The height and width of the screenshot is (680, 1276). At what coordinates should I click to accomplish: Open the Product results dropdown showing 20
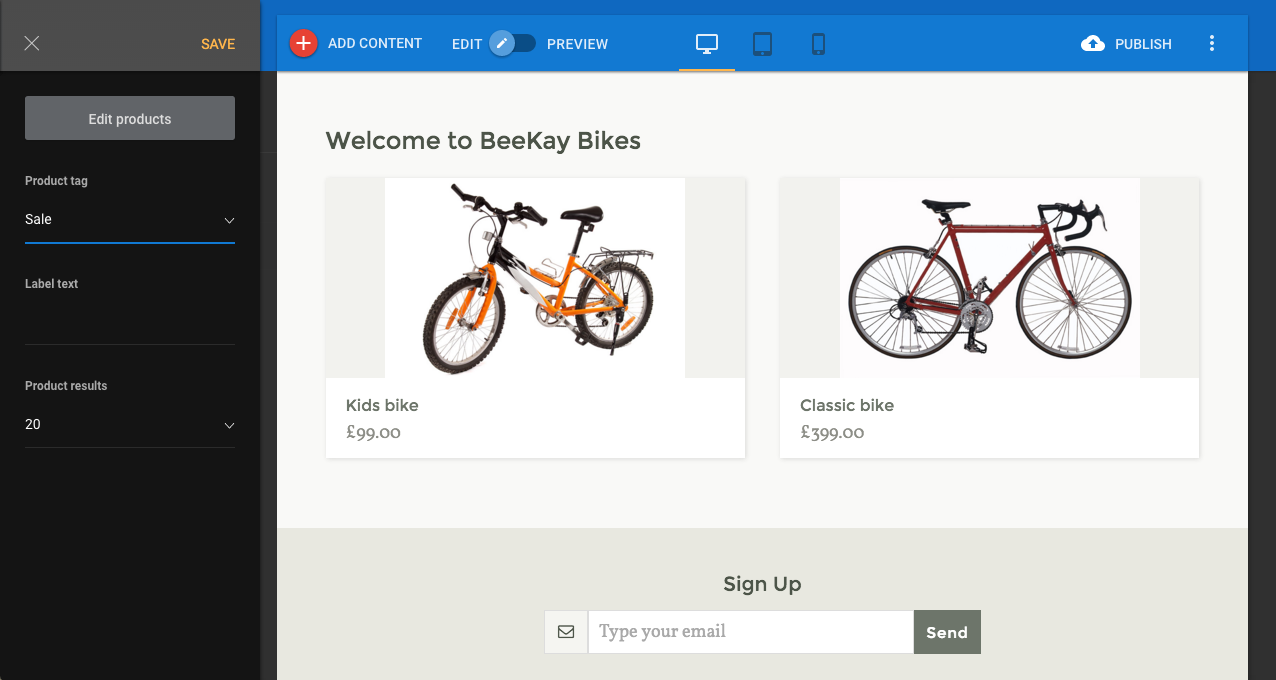click(x=130, y=425)
